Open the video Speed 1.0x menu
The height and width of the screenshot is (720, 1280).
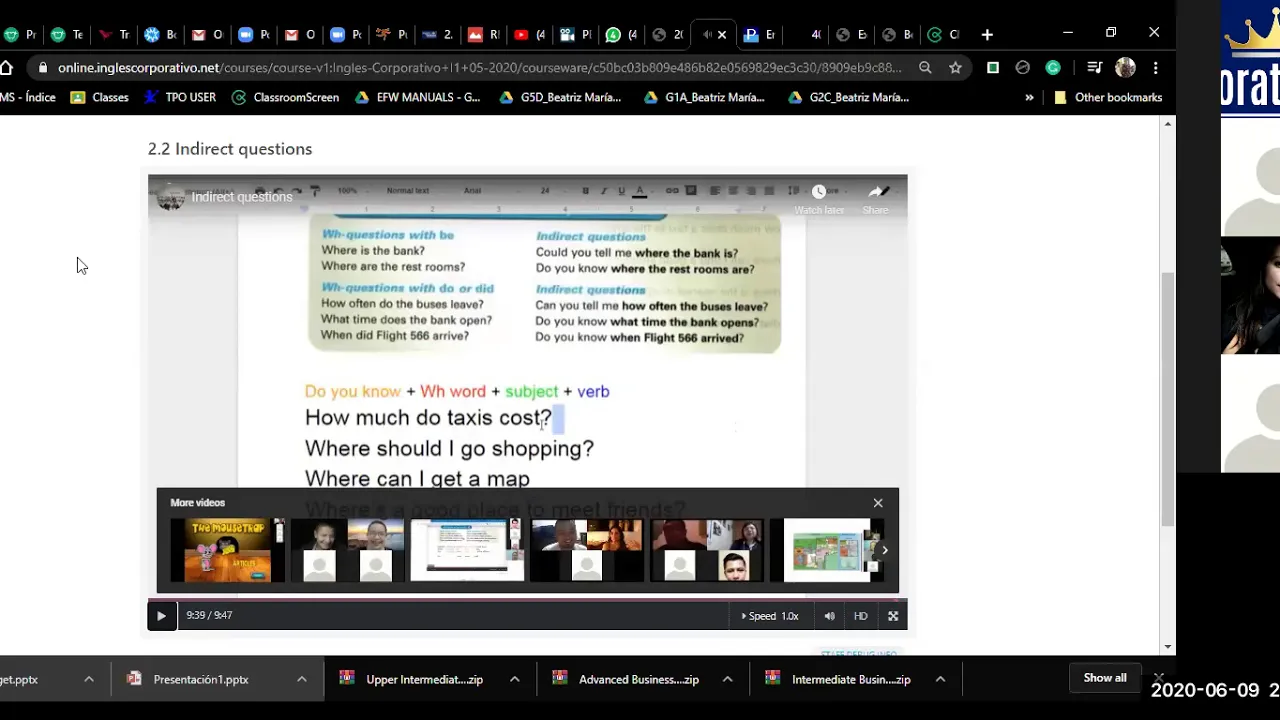769,616
